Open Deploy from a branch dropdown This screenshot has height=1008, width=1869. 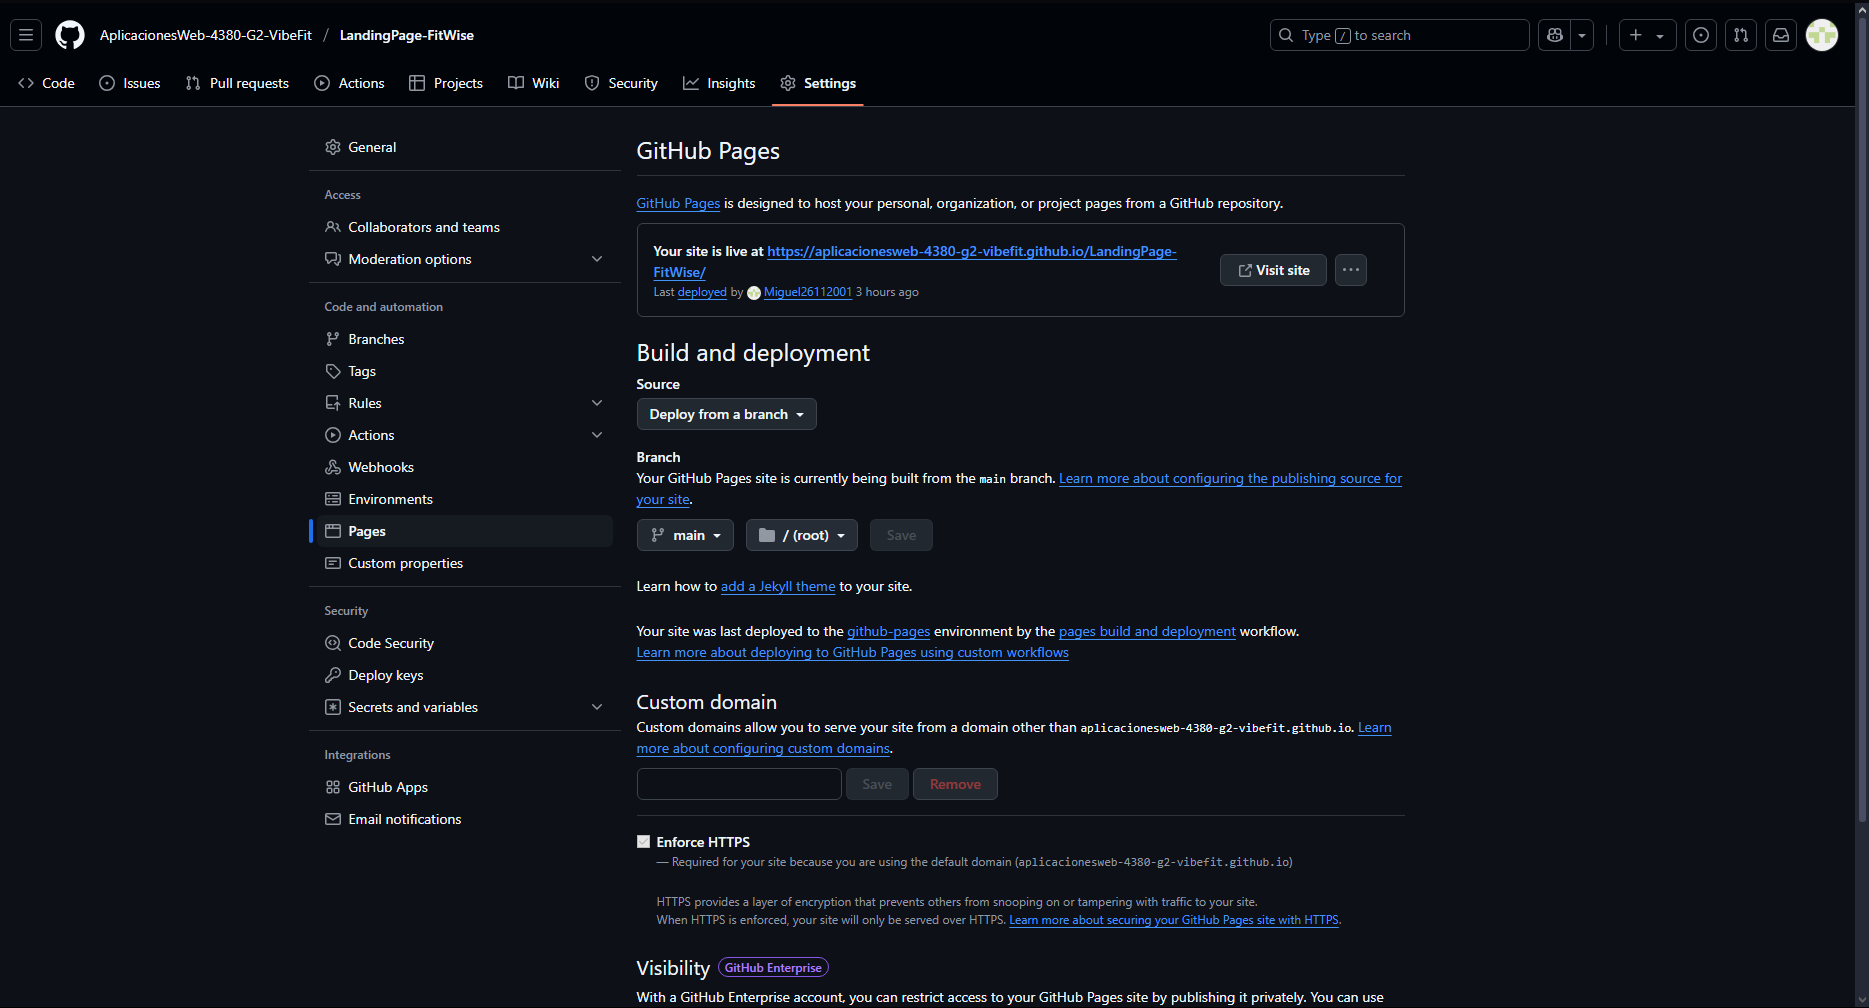pos(726,414)
